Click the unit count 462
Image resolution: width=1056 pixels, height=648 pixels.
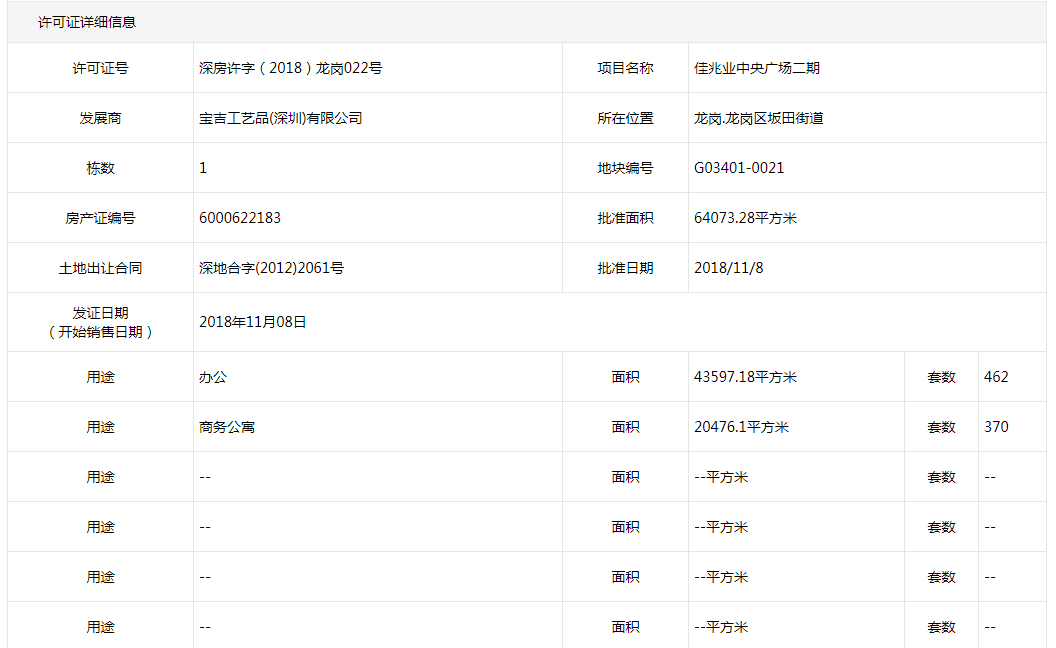(x=996, y=377)
